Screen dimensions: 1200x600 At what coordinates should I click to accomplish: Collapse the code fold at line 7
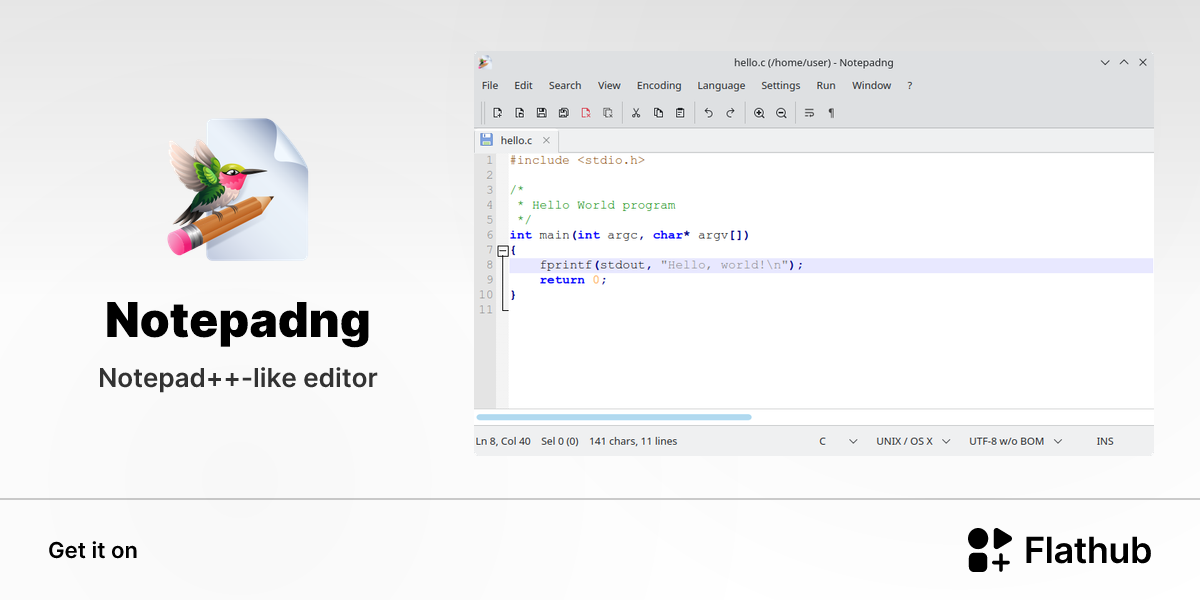coord(503,251)
